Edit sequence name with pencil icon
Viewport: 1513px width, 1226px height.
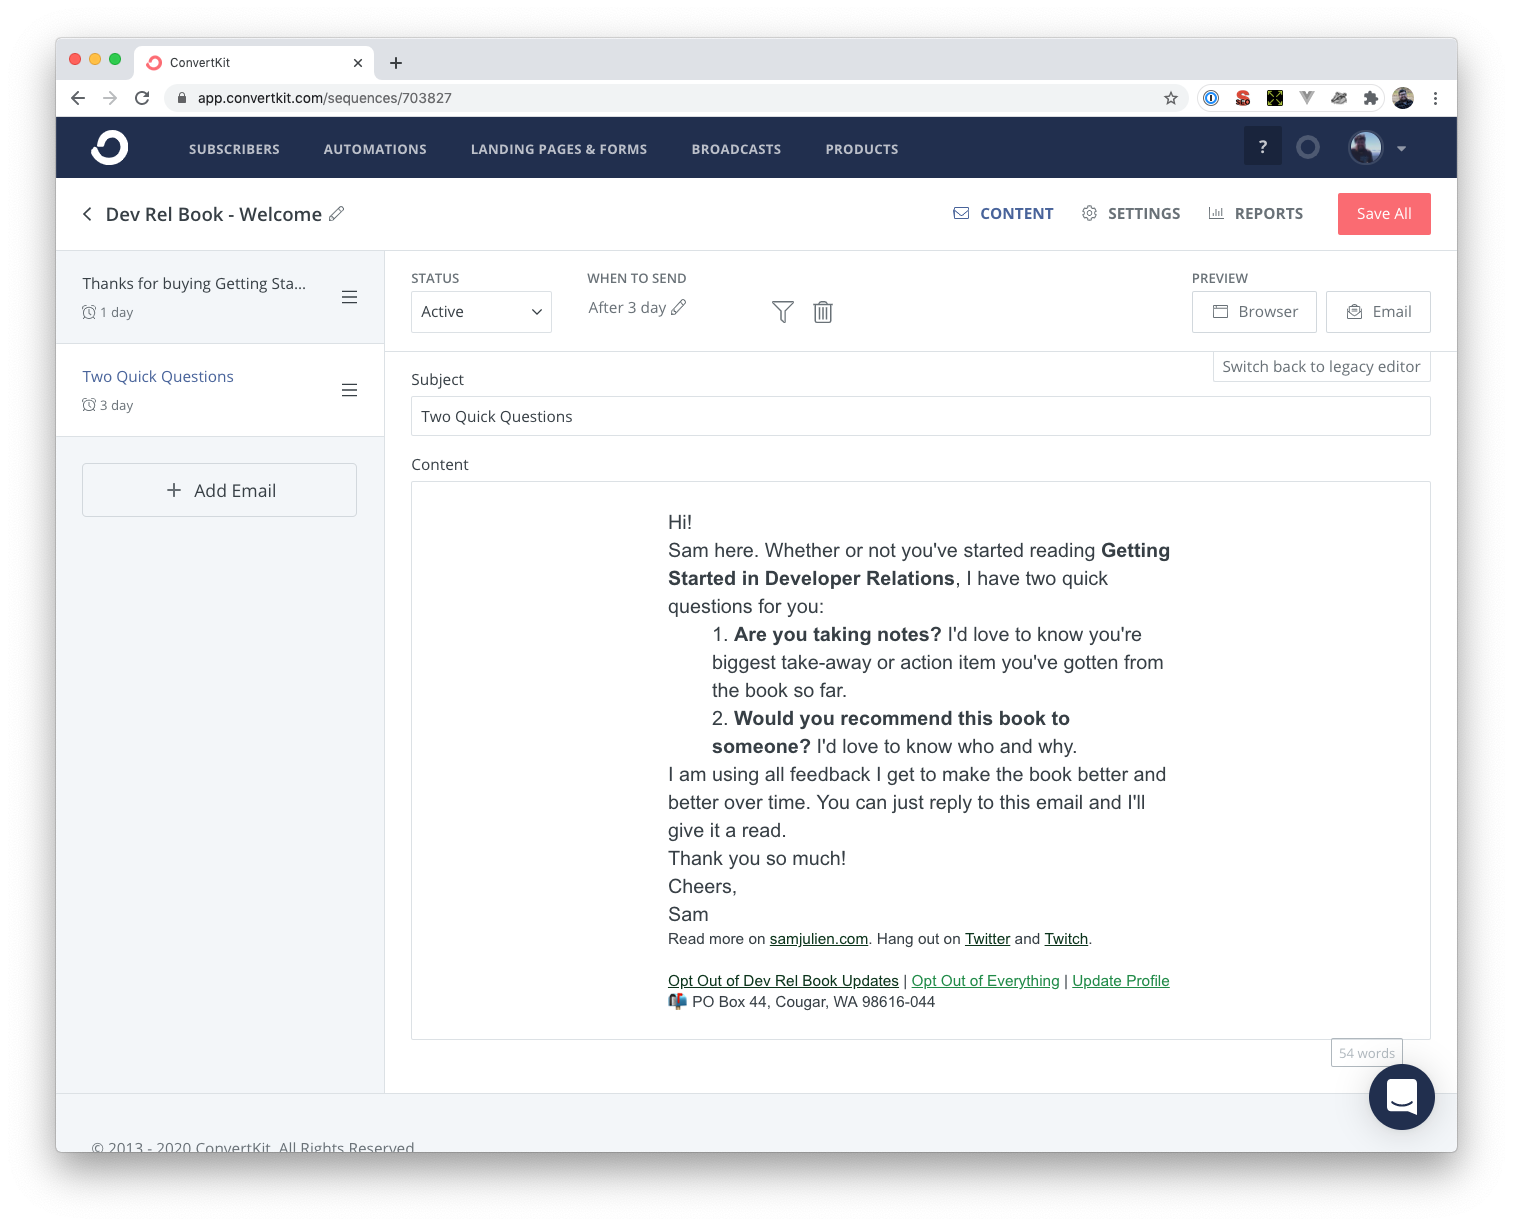point(337,213)
